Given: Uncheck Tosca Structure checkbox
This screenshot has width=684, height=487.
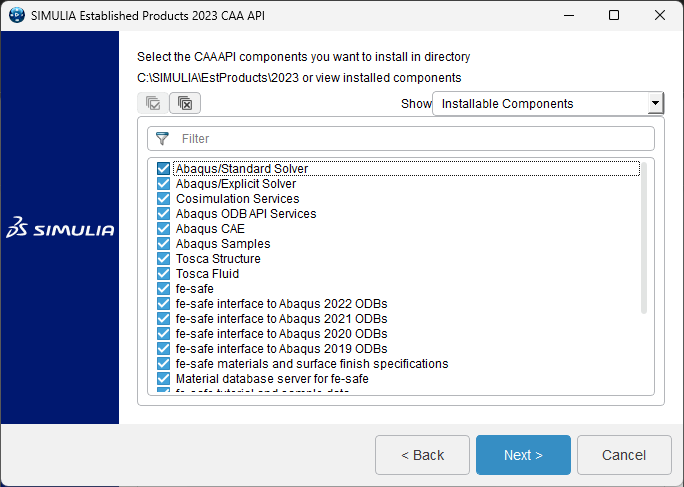Looking at the screenshot, I should (x=164, y=259).
